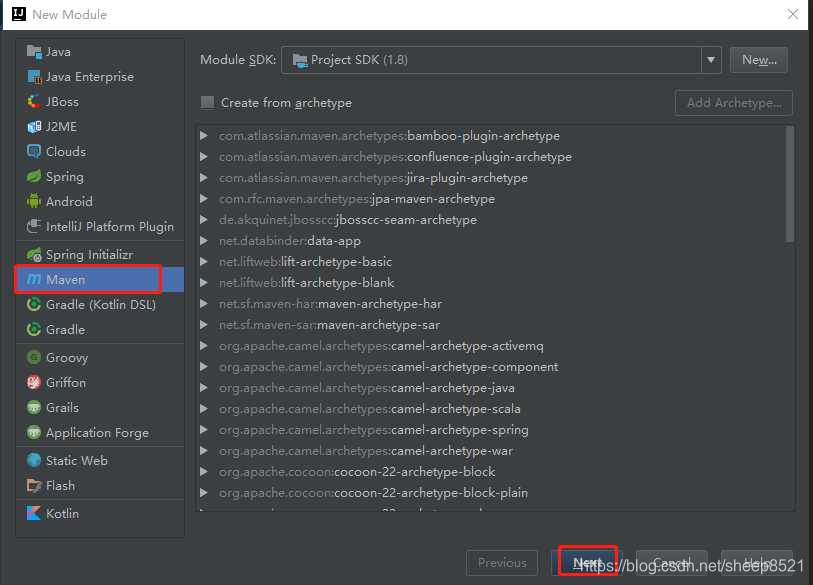This screenshot has width=813, height=585.
Task: Expand jira-plugin-archetype entry
Action: coord(204,178)
